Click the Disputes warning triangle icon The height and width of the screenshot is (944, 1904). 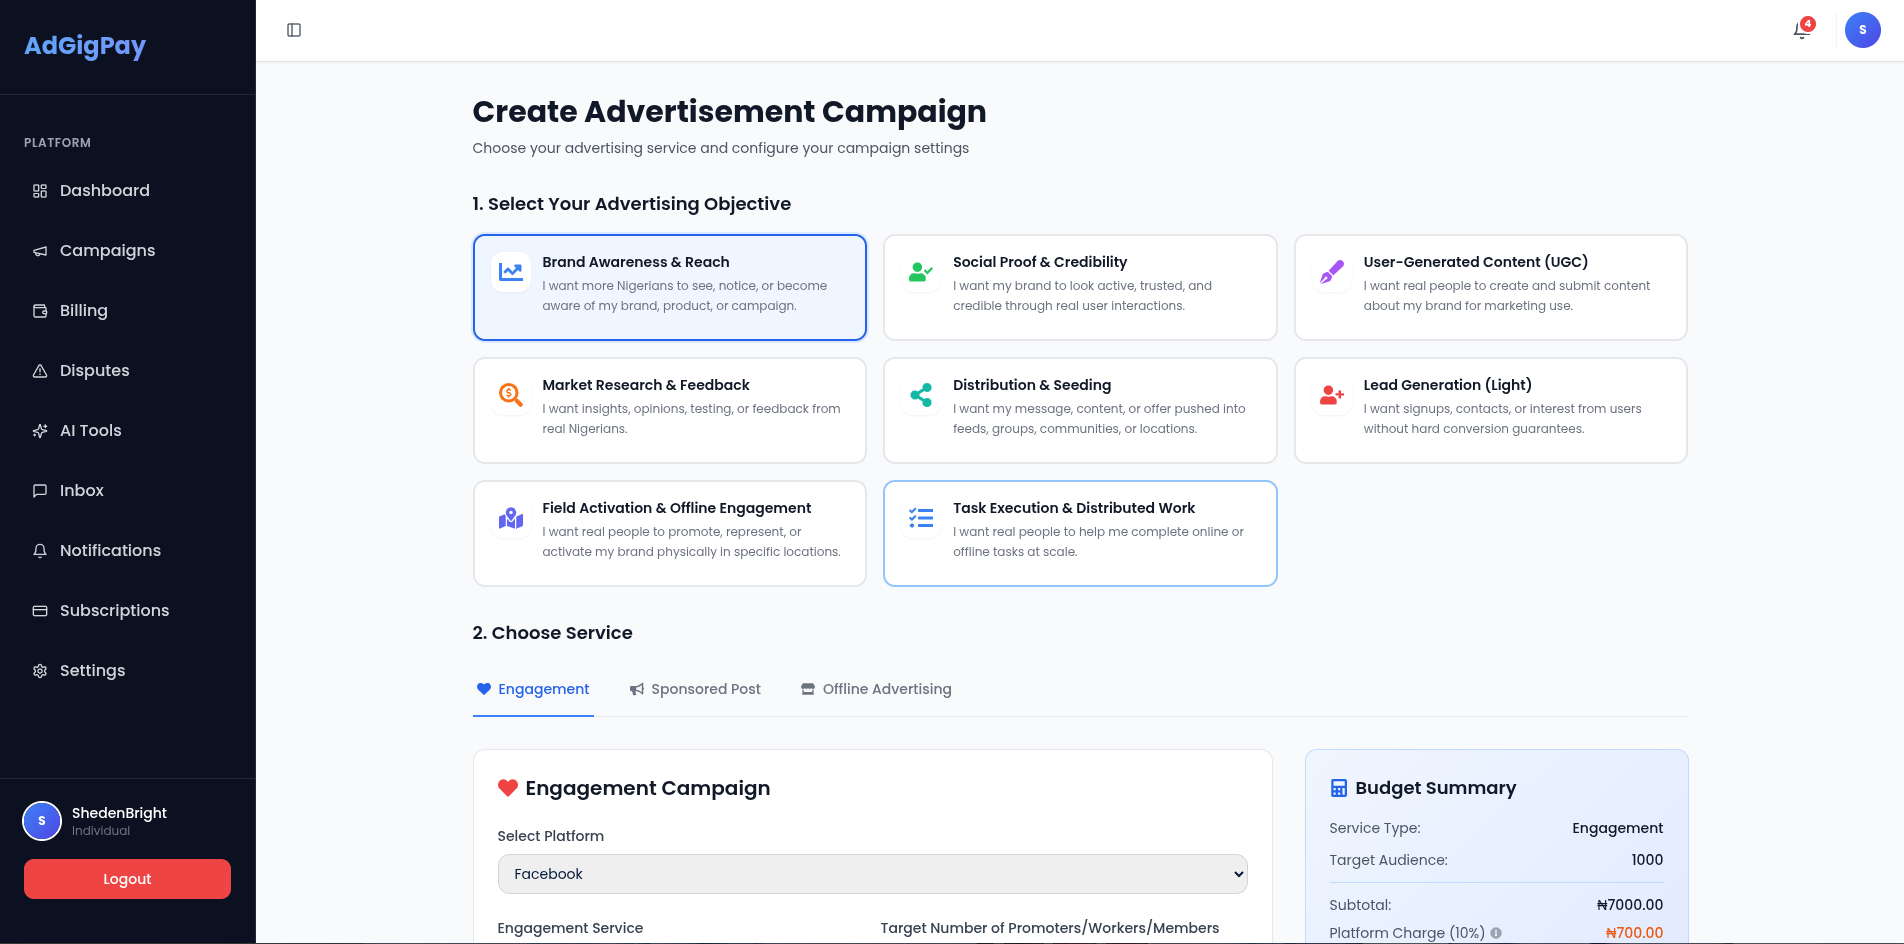tap(40, 371)
